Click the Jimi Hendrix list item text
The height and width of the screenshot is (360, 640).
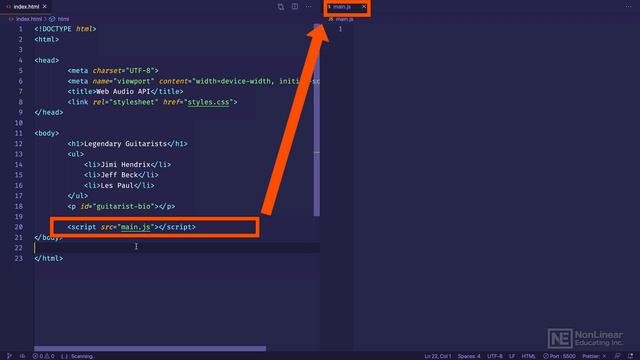pos(125,164)
